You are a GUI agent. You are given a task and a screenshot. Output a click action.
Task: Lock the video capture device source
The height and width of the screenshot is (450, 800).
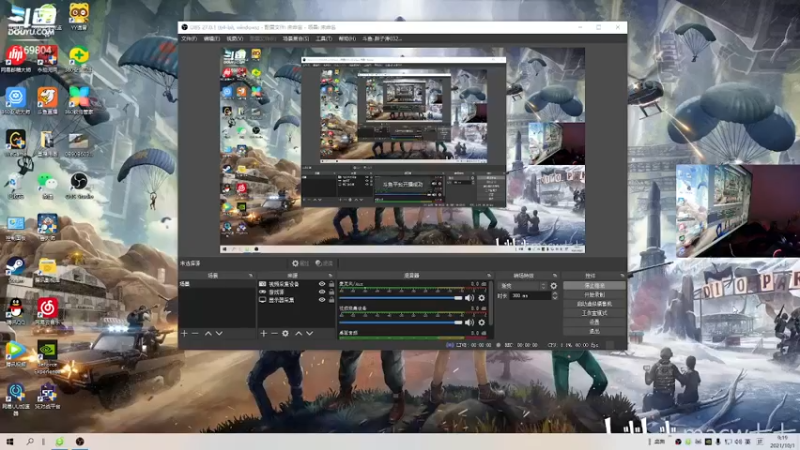[332, 284]
